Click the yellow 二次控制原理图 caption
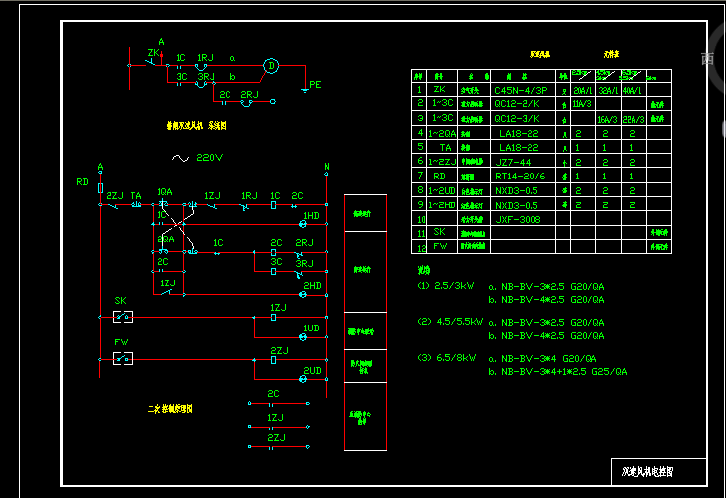The image size is (726, 498). 170,409
